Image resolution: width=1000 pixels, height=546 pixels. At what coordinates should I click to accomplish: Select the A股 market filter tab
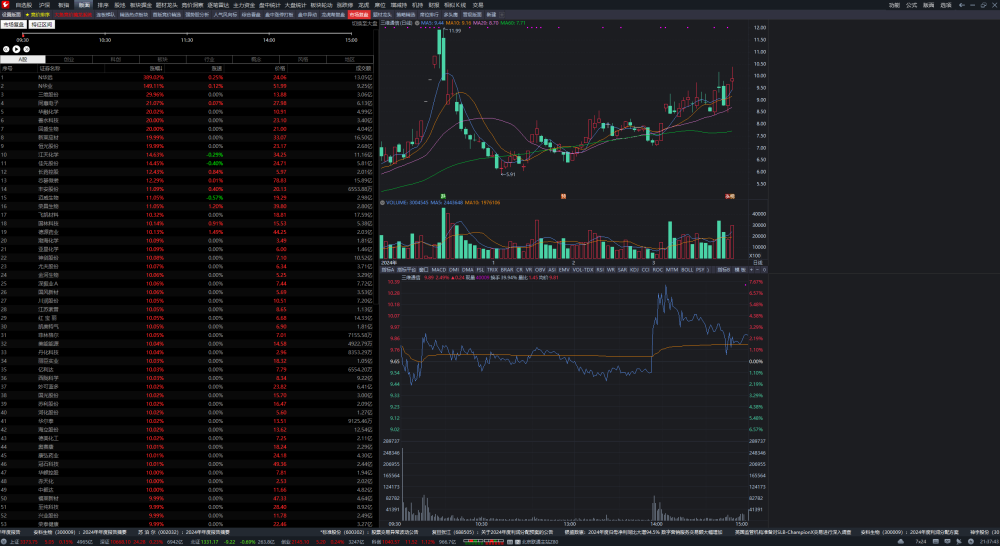click(x=23, y=59)
